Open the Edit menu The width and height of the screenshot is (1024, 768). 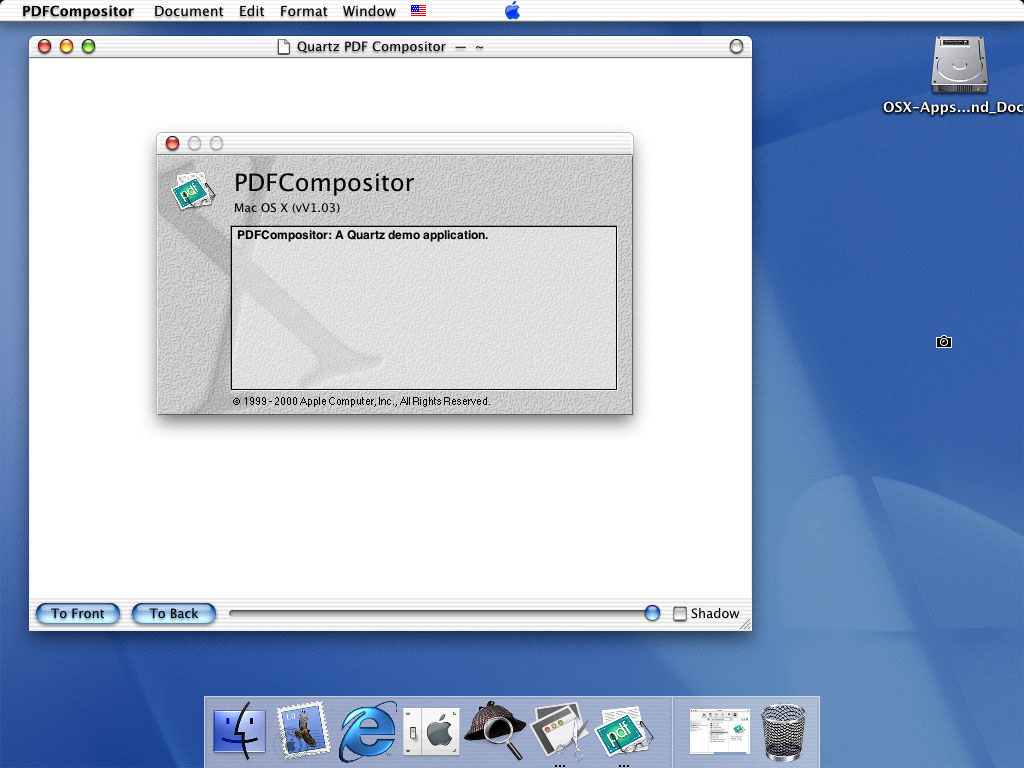[x=251, y=11]
